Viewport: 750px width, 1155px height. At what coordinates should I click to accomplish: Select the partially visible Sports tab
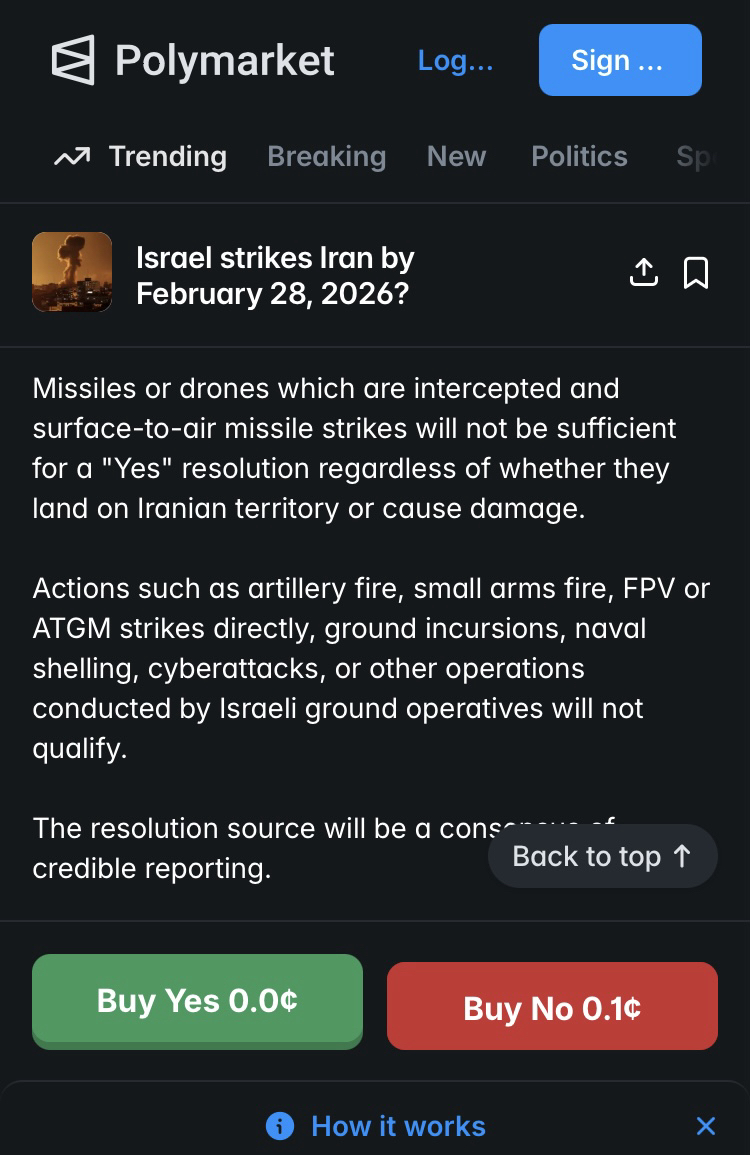coord(696,157)
